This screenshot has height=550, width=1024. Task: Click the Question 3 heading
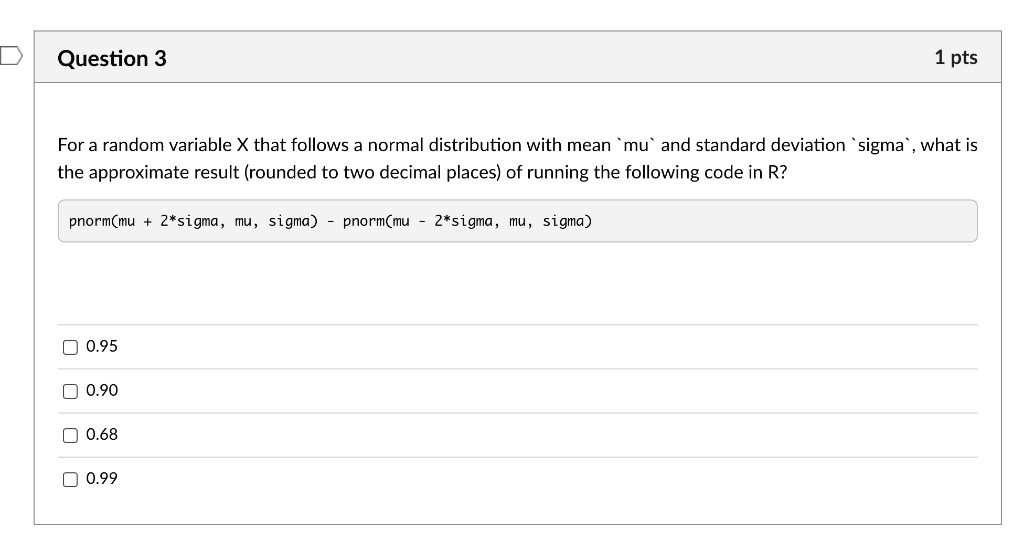[112, 58]
